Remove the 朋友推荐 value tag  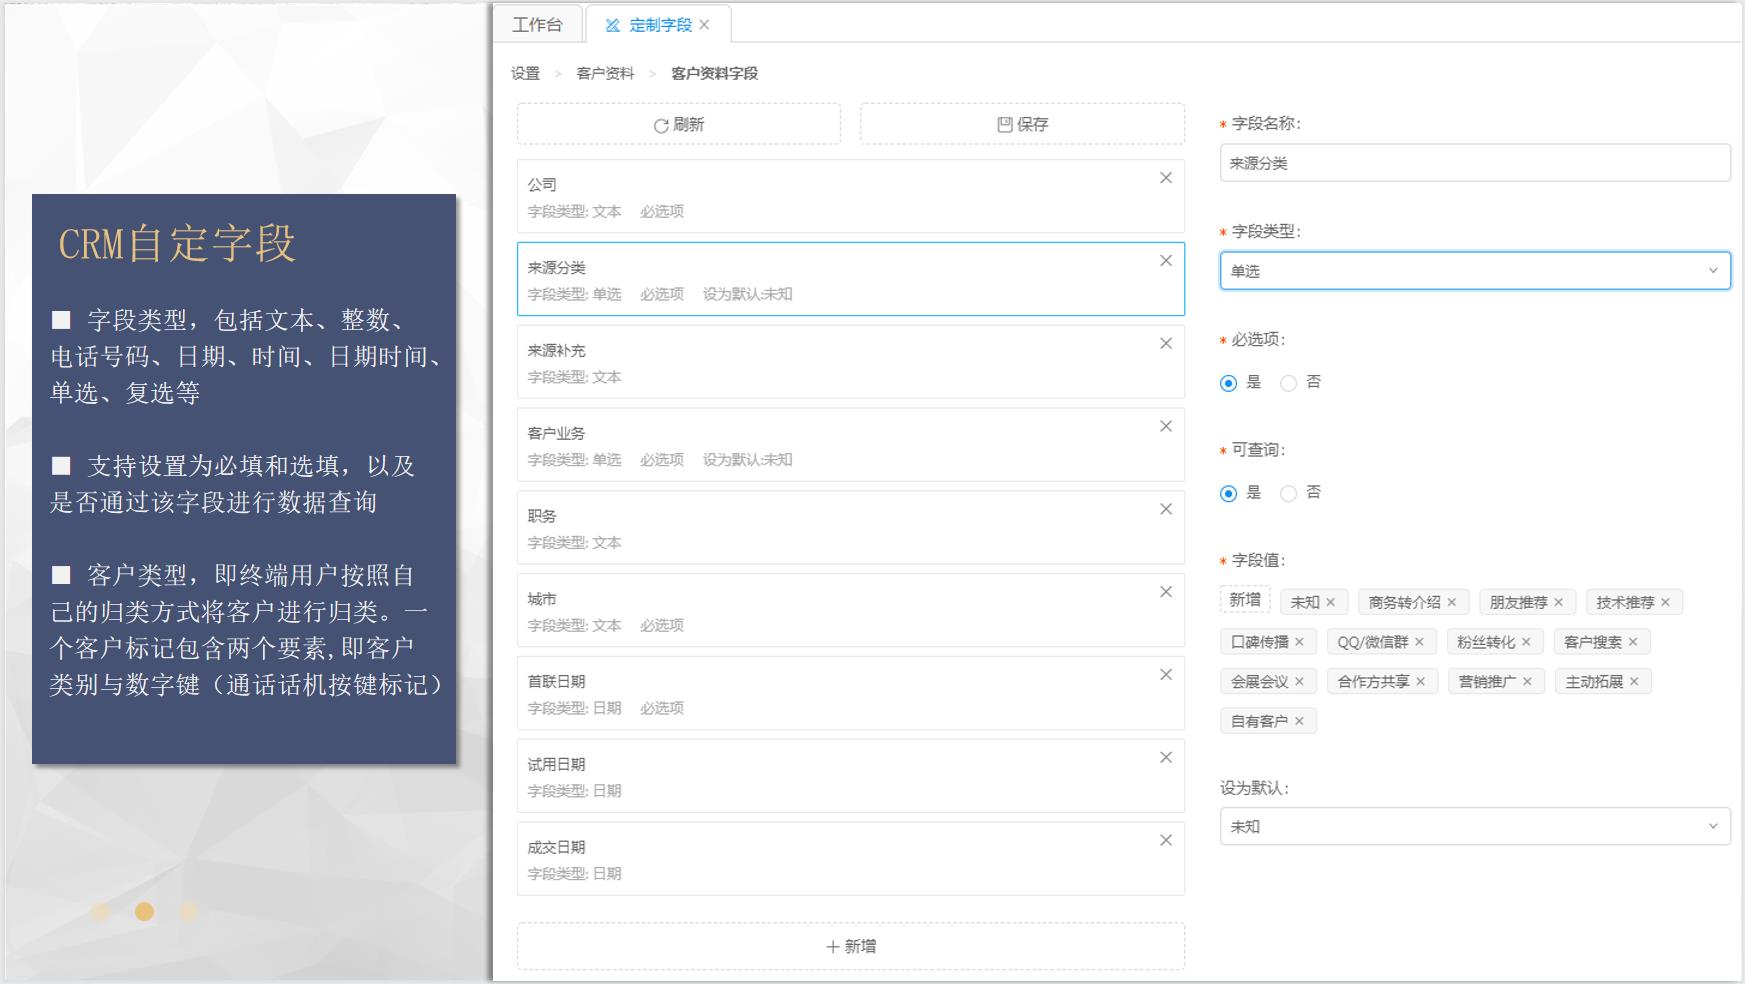(x=1559, y=602)
